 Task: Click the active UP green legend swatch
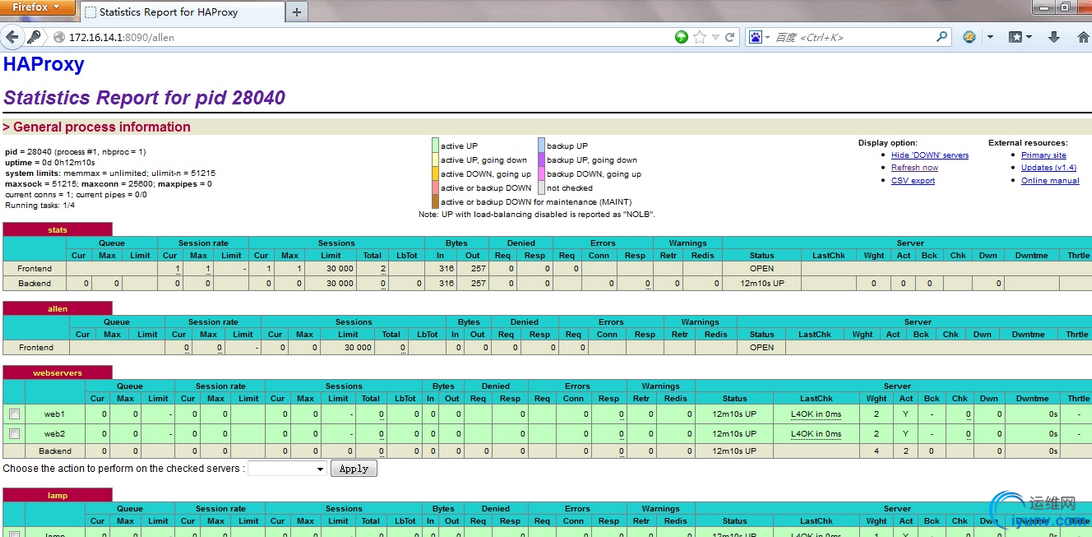435,146
